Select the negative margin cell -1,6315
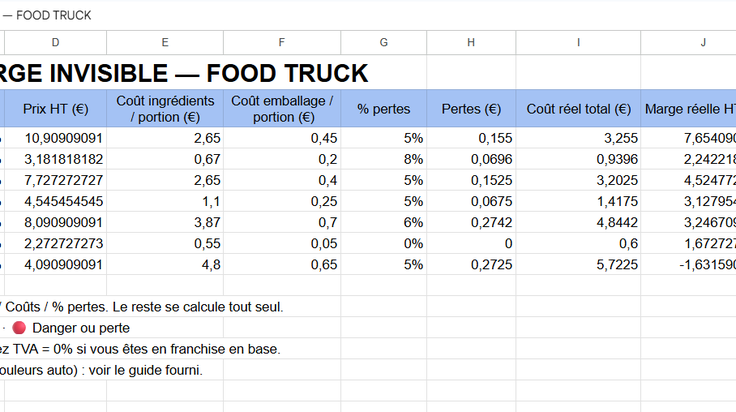Screen dimensions: 736x412 [x=689, y=265]
